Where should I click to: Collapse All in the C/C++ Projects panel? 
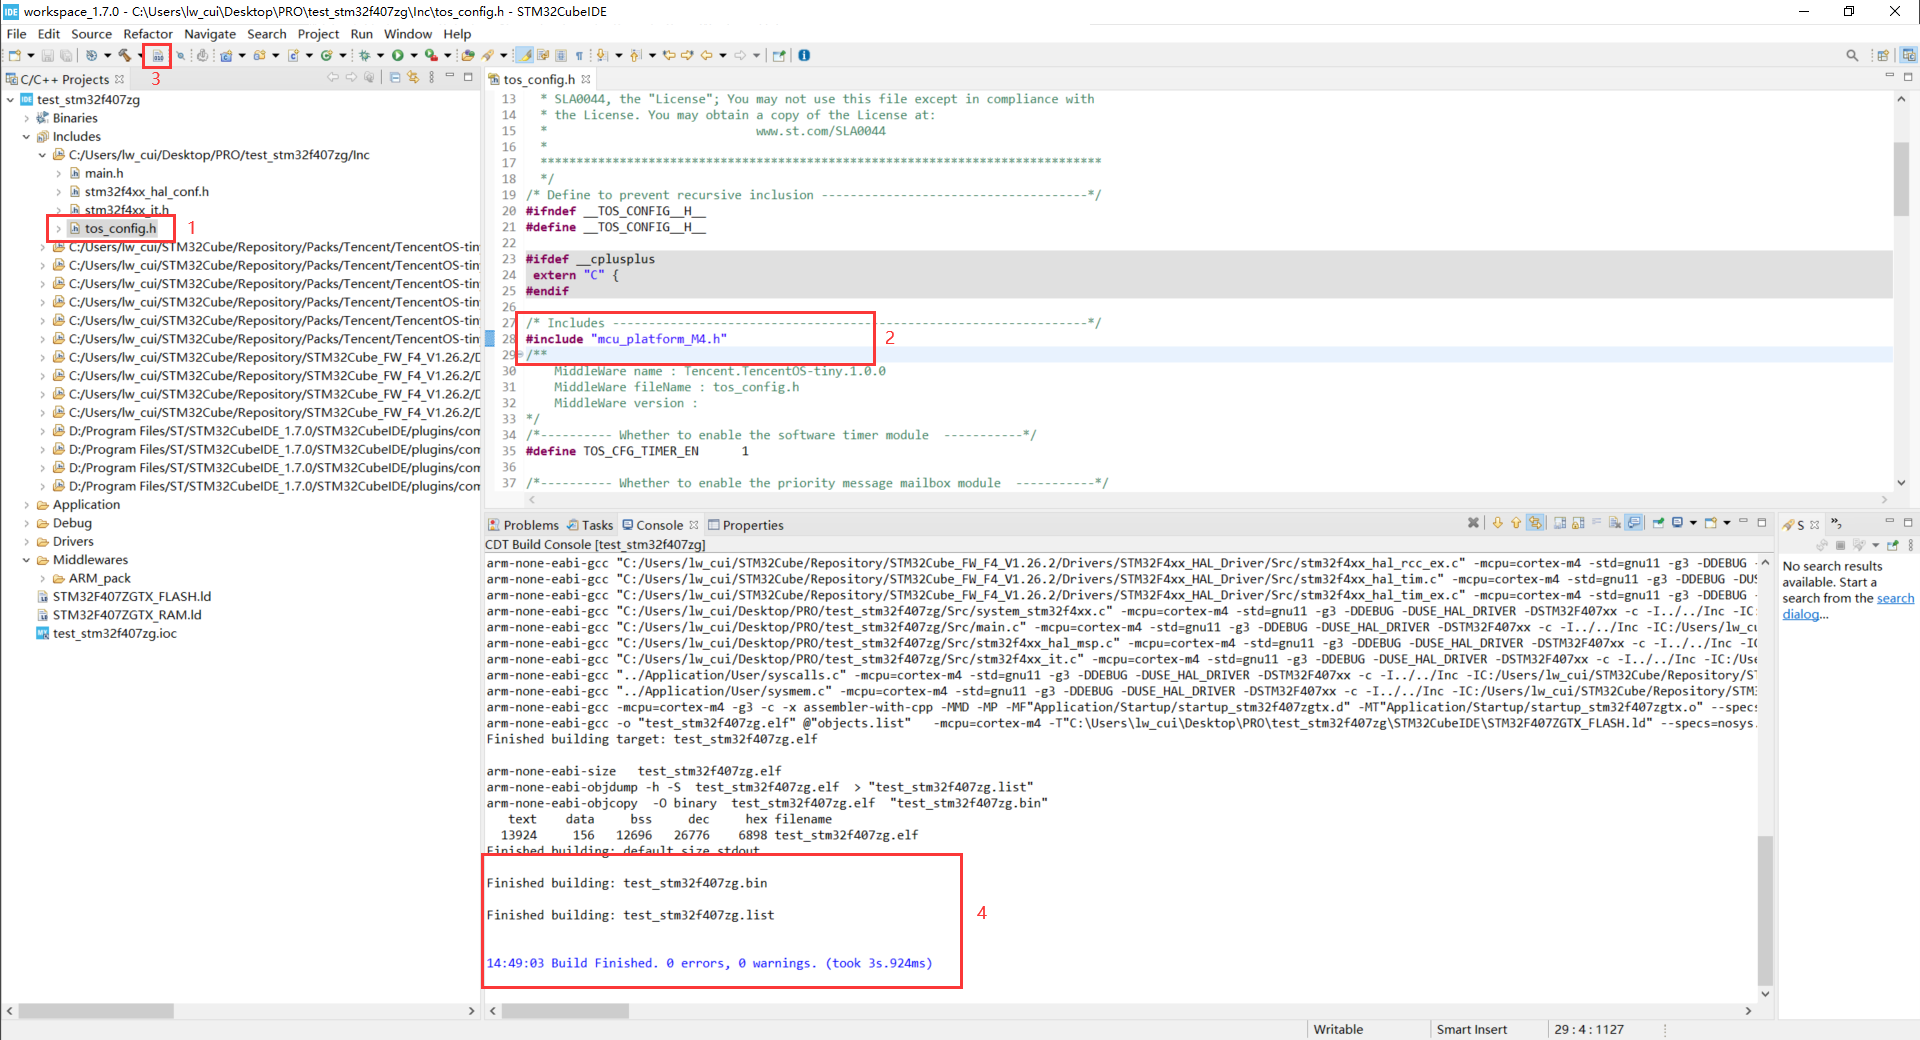tap(395, 77)
